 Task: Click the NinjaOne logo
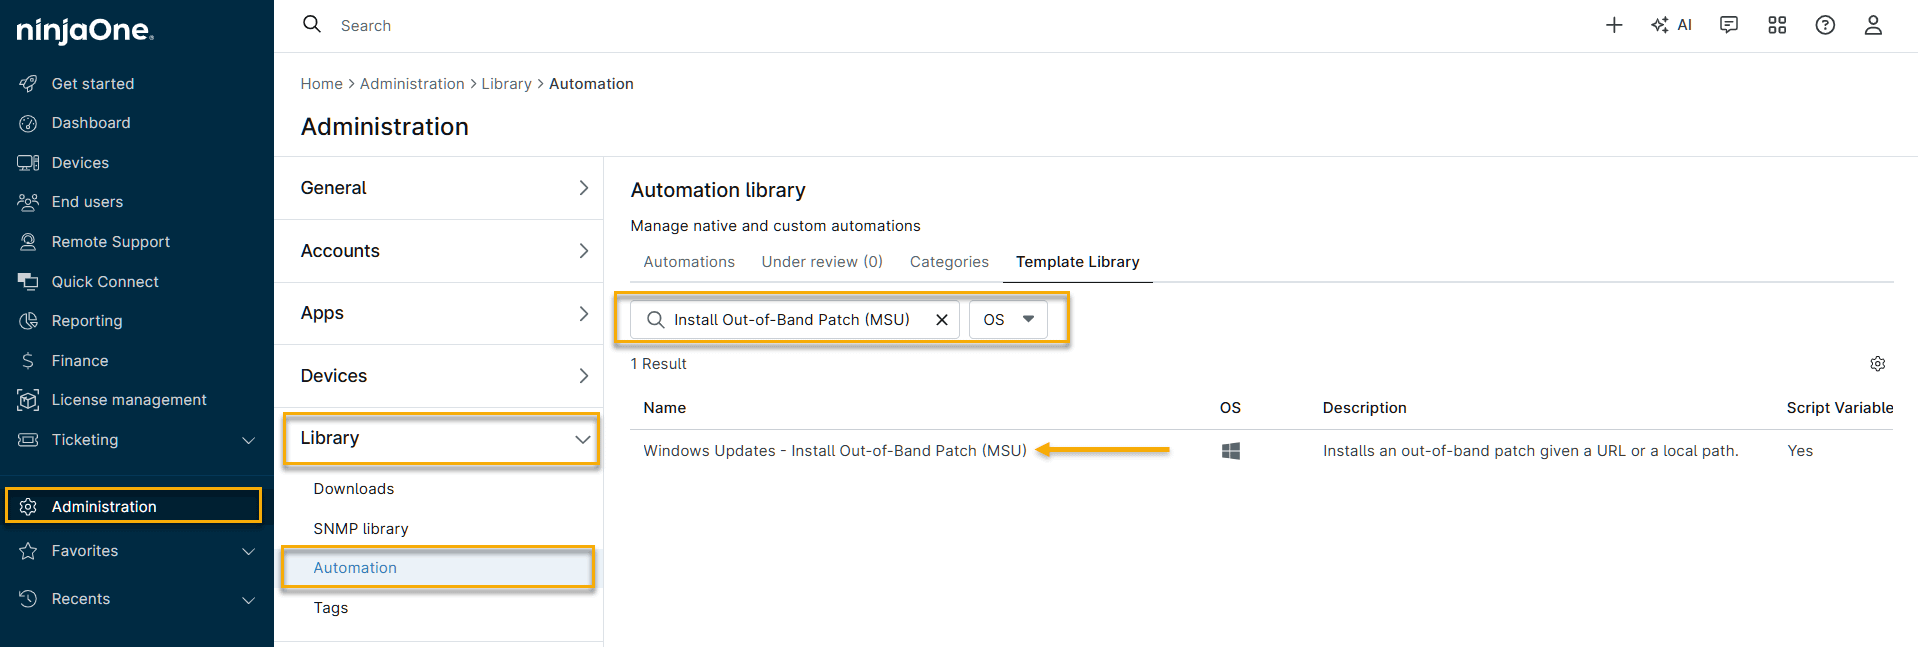click(x=85, y=31)
